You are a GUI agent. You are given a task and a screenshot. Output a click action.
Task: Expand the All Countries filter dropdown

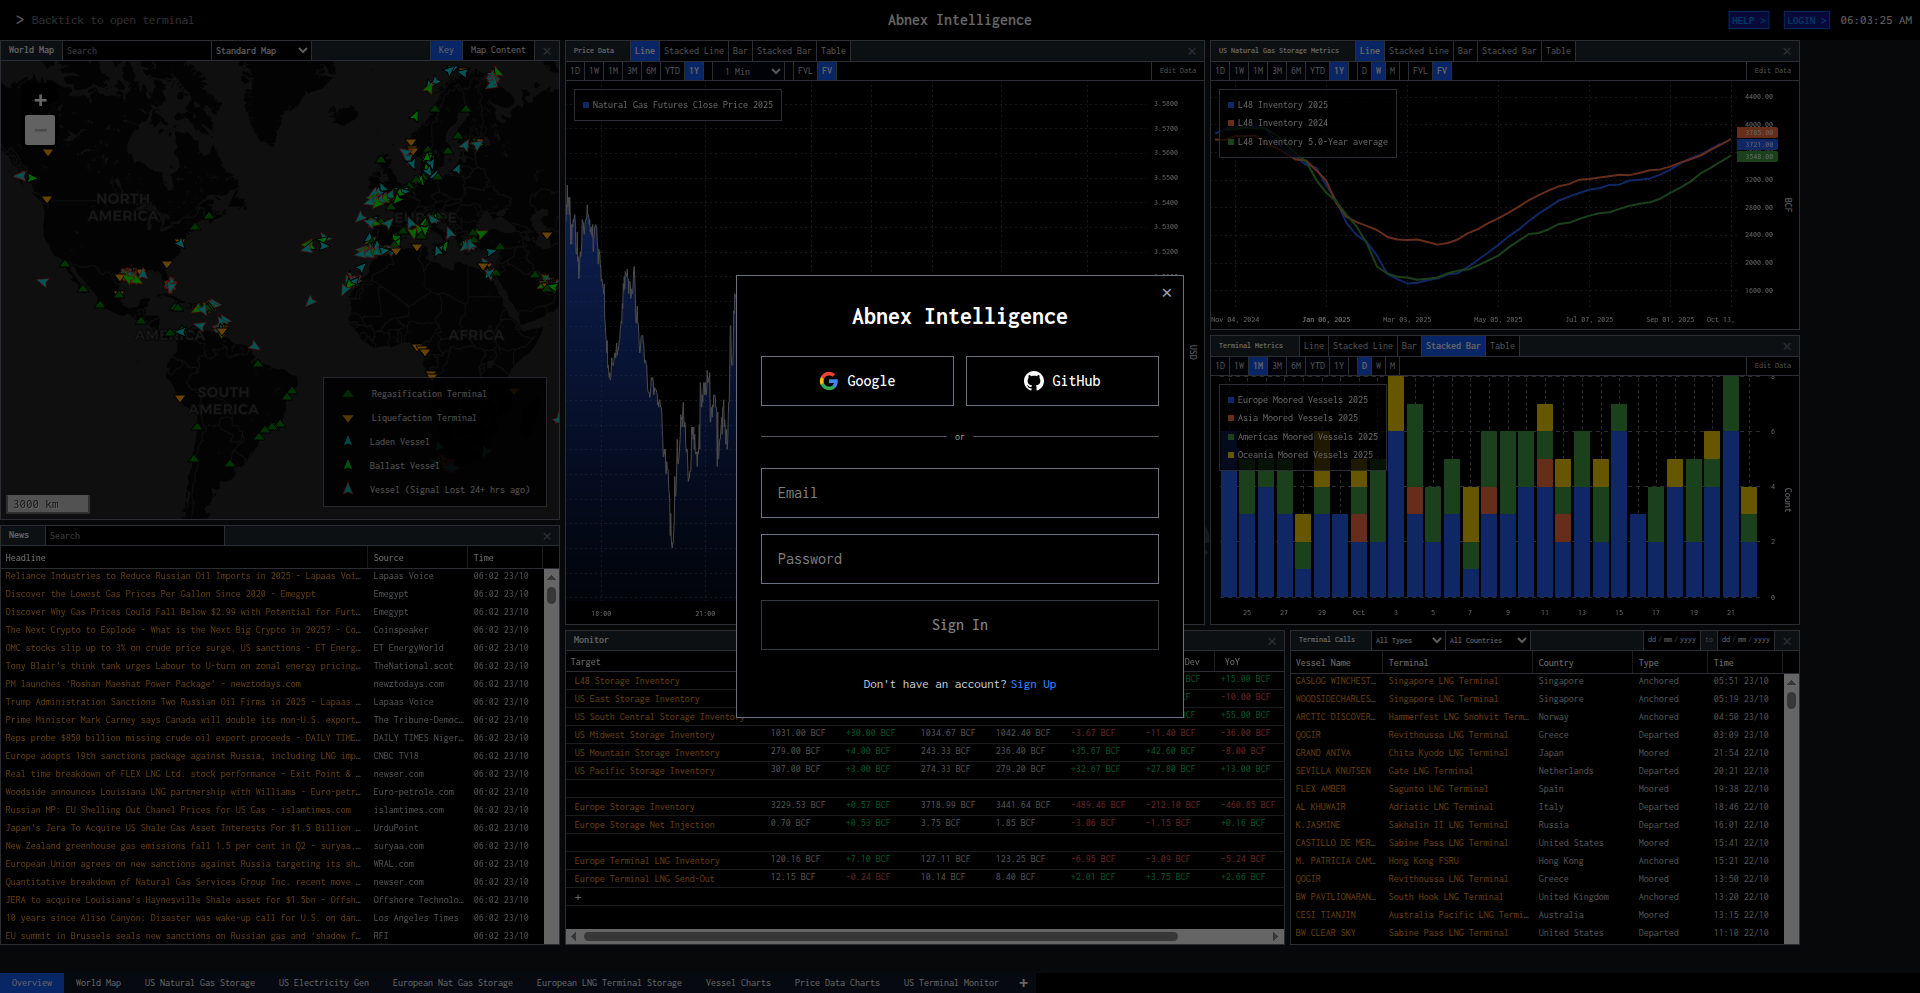pyautogui.click(x=1488, y=640)
